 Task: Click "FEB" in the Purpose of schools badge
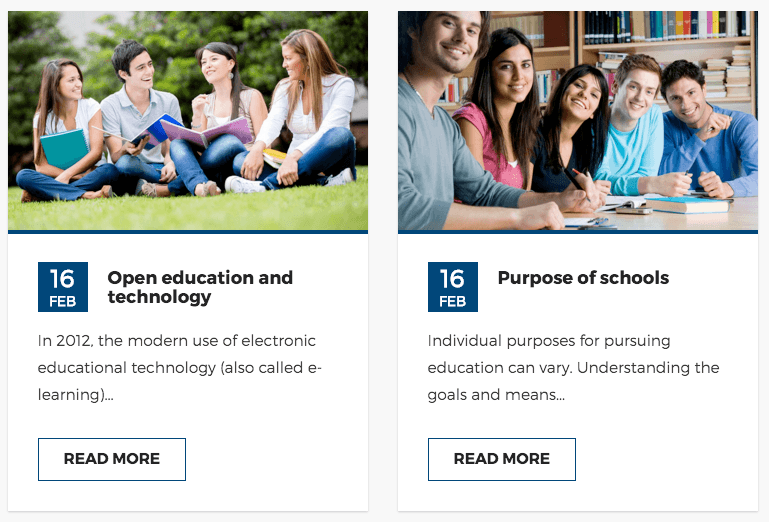[x=453, y=301]
